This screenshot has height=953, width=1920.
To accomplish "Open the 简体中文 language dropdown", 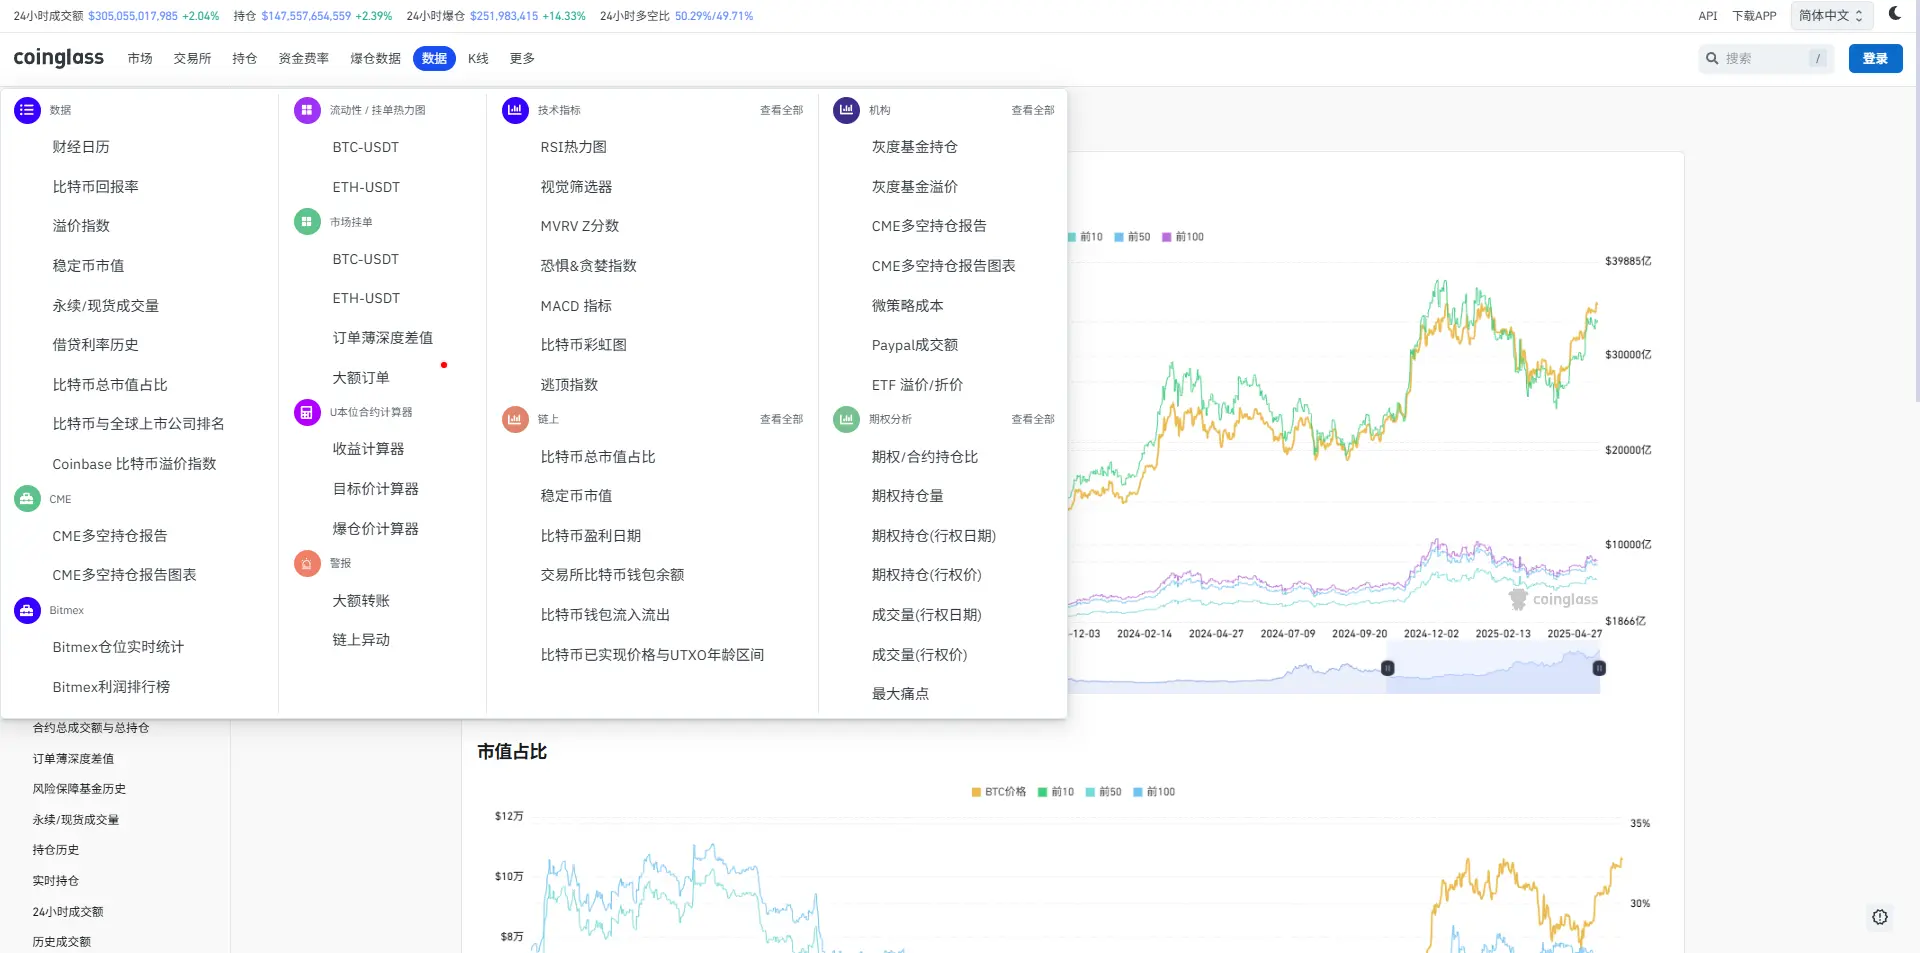I will point(1830,15).
